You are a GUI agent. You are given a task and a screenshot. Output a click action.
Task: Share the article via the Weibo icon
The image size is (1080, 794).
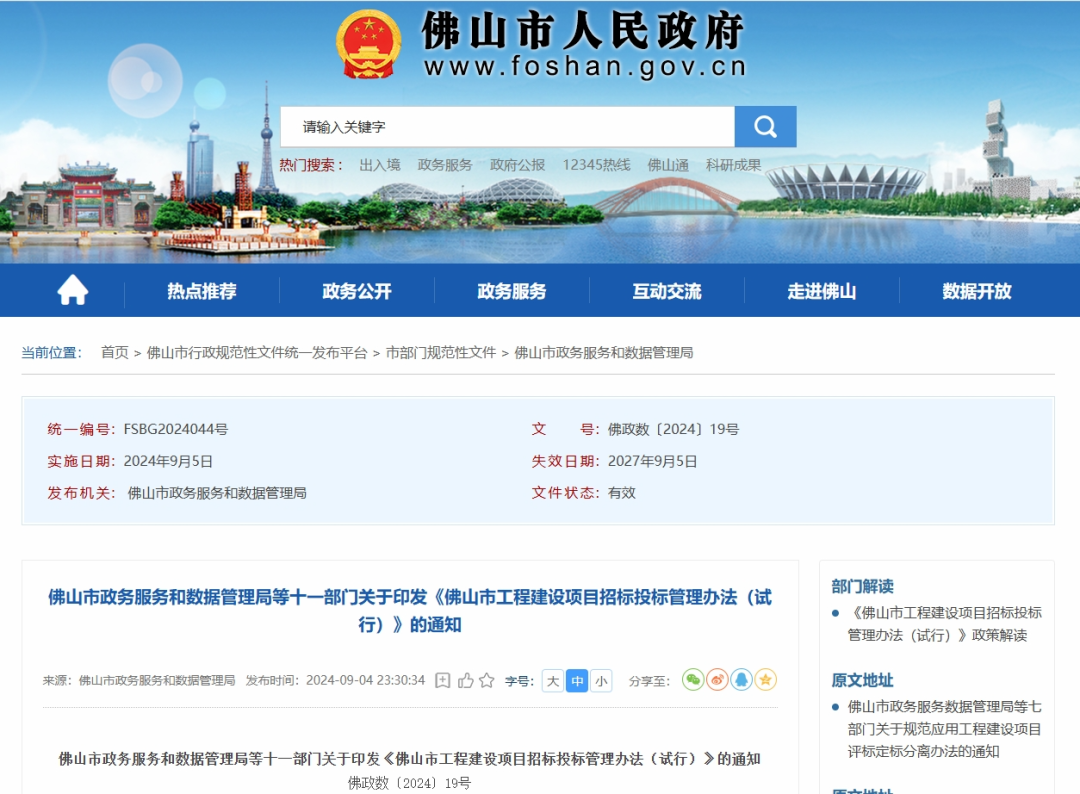coord(717,680)
